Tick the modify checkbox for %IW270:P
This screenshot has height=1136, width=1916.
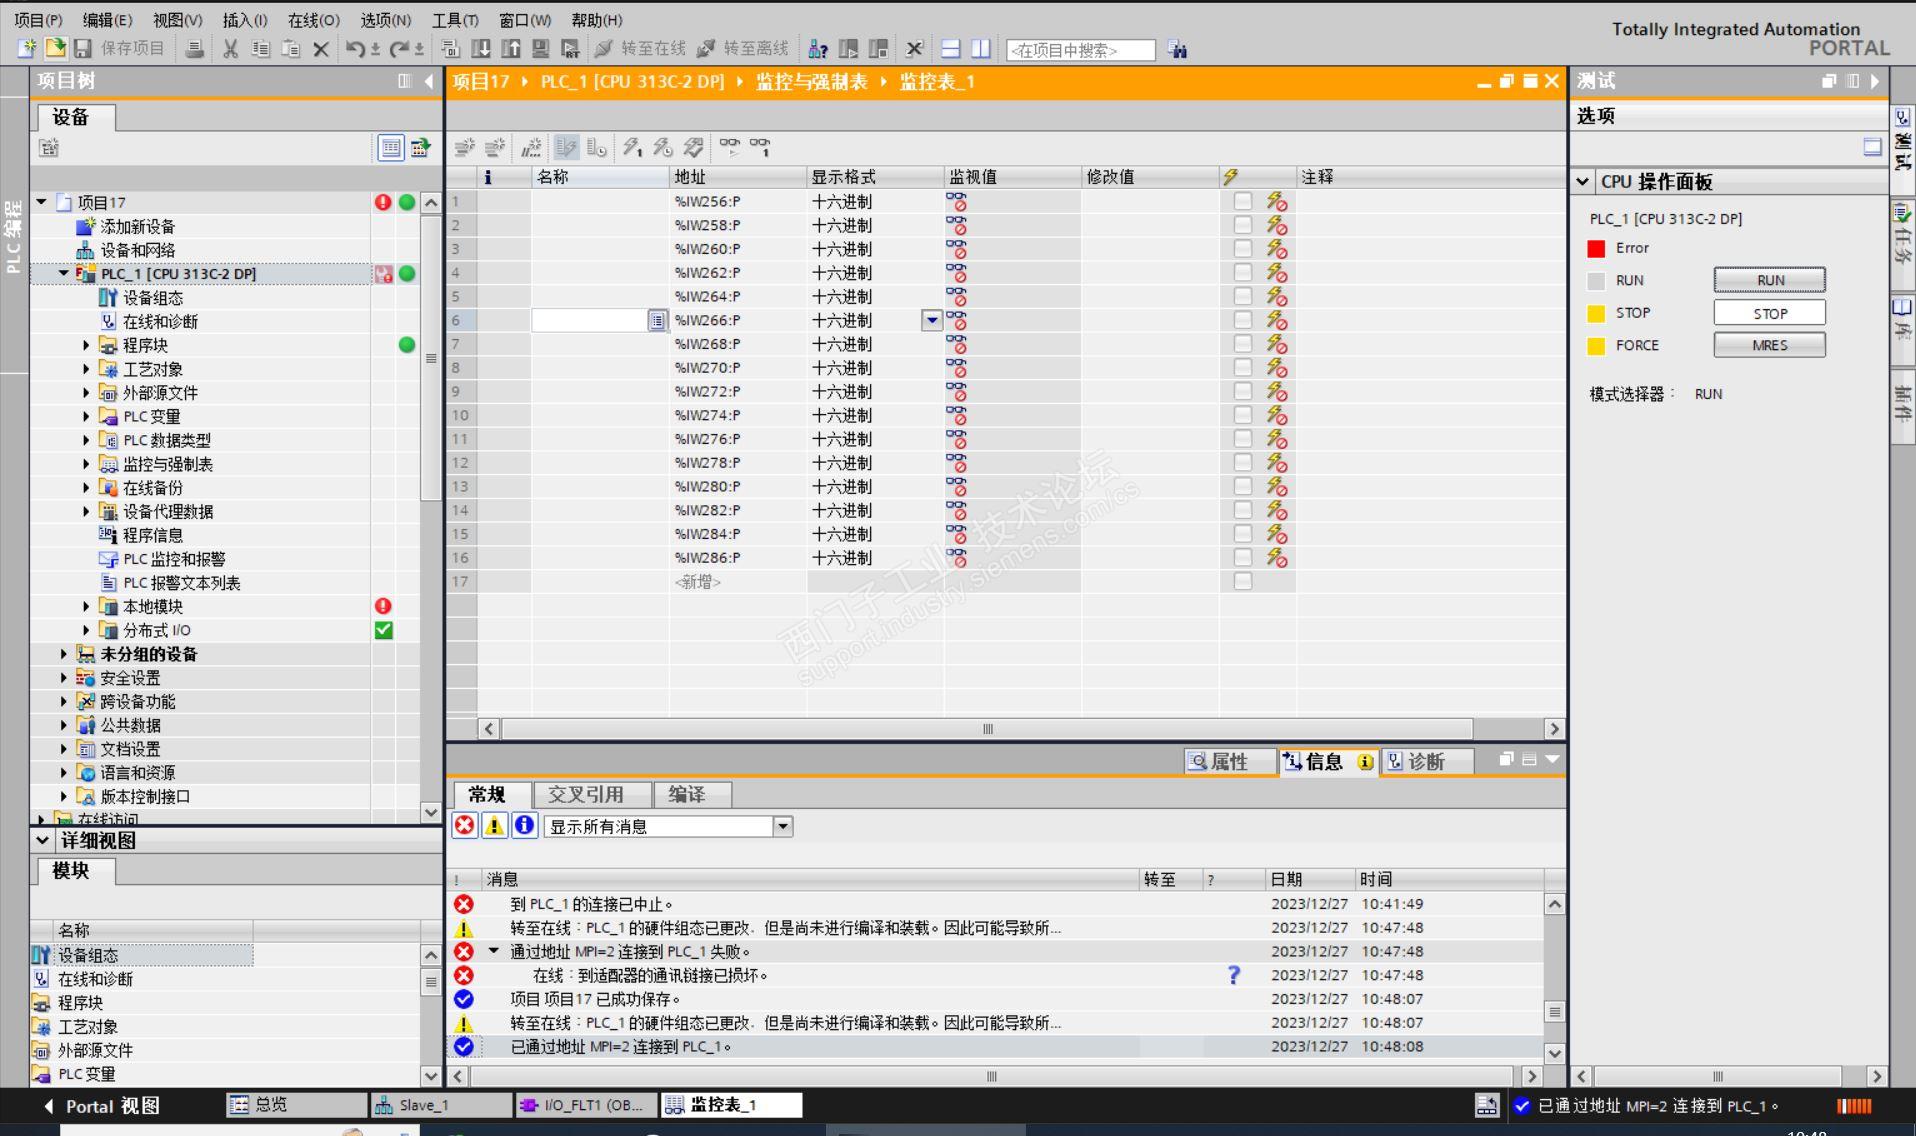click(1242, 368)
